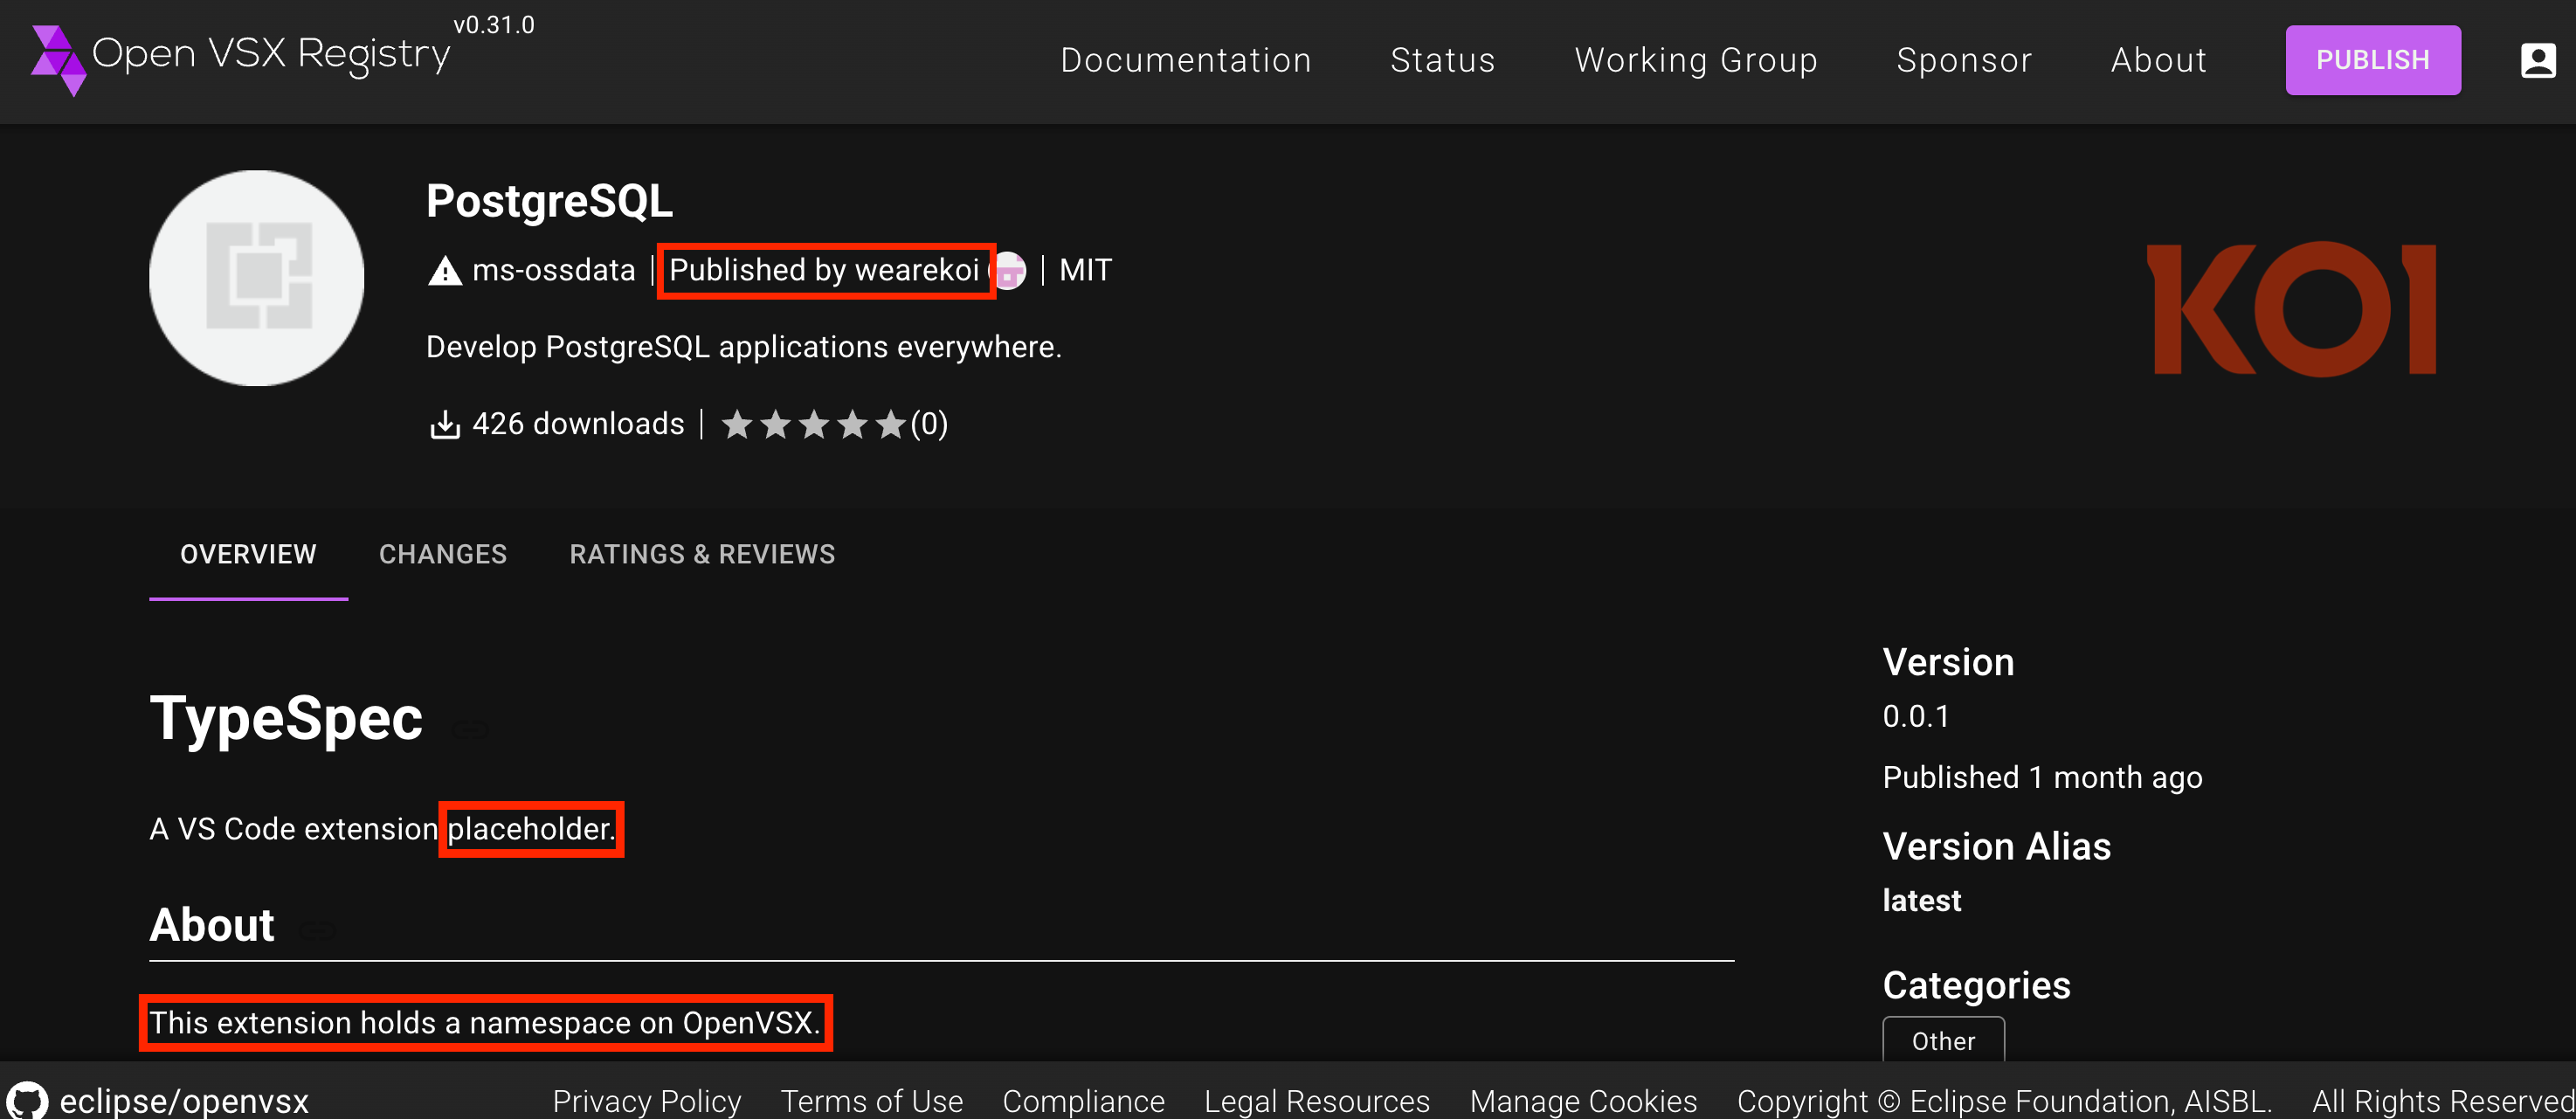The height and width of the screenshot is (1119, 2576).
Task: Click the wearekoi publisher avatar icon
Action: tap(1011, 271)
